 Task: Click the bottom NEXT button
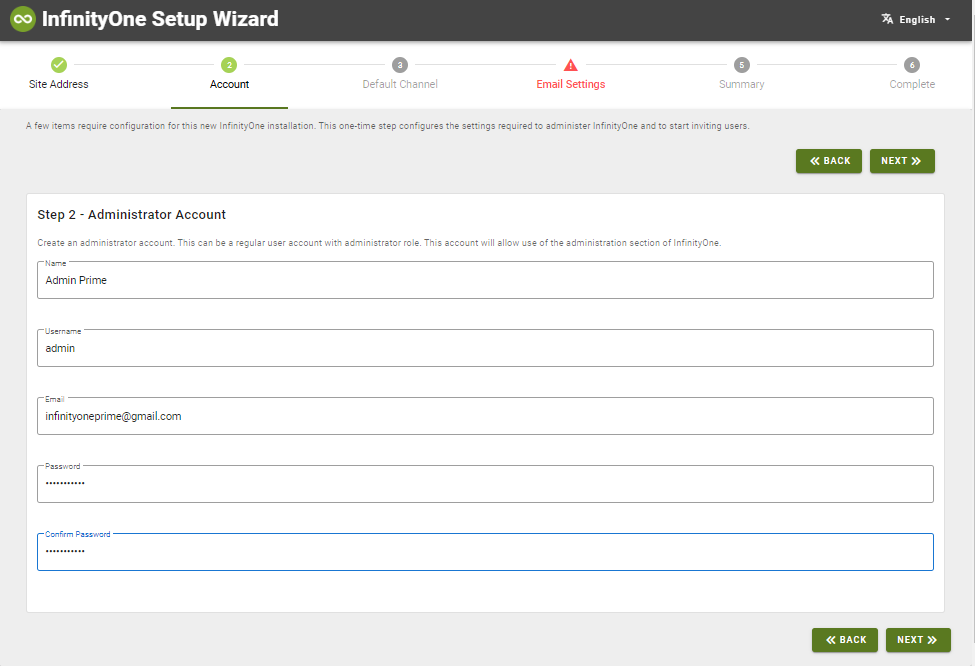pyautogui.click(x=918, y=640)
